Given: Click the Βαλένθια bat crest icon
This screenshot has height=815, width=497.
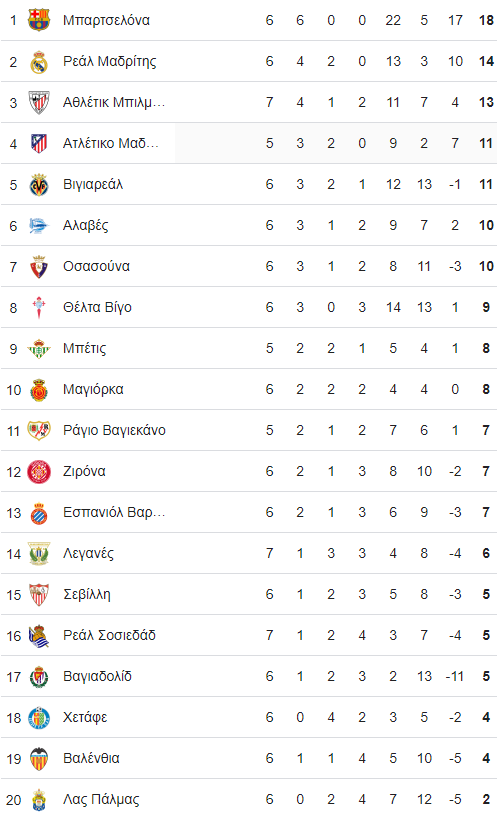Looking at the screenshot, I should click(x=38, y=759).
